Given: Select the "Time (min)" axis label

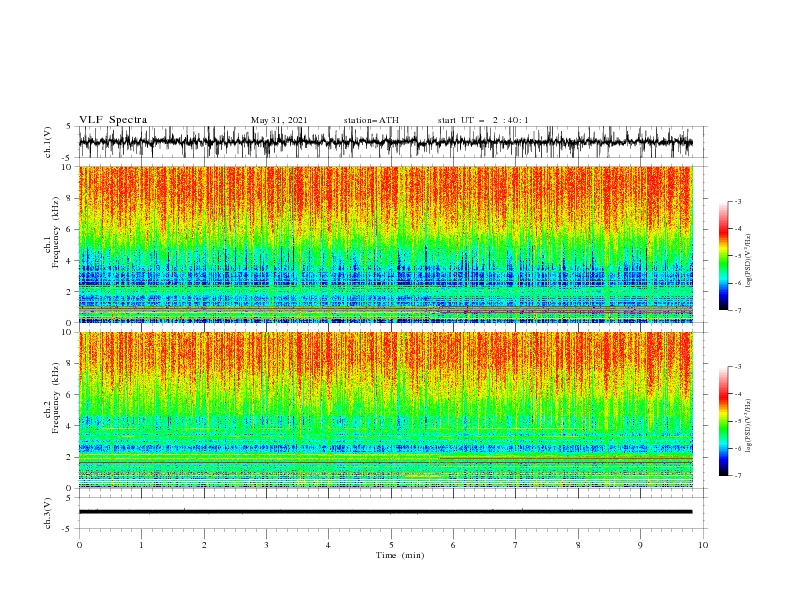Looking at the screenshot, I should [400, 555].
